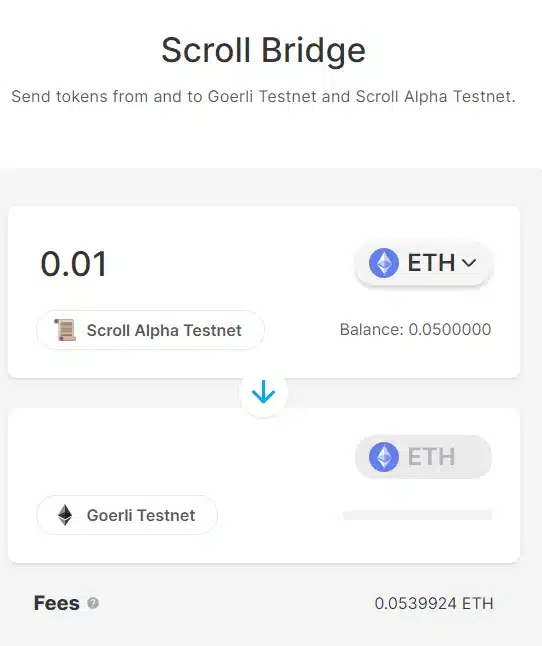Select the Goerli Testnet network chip
The height and width of the screenshot is (646, 542).
point(127,515)
